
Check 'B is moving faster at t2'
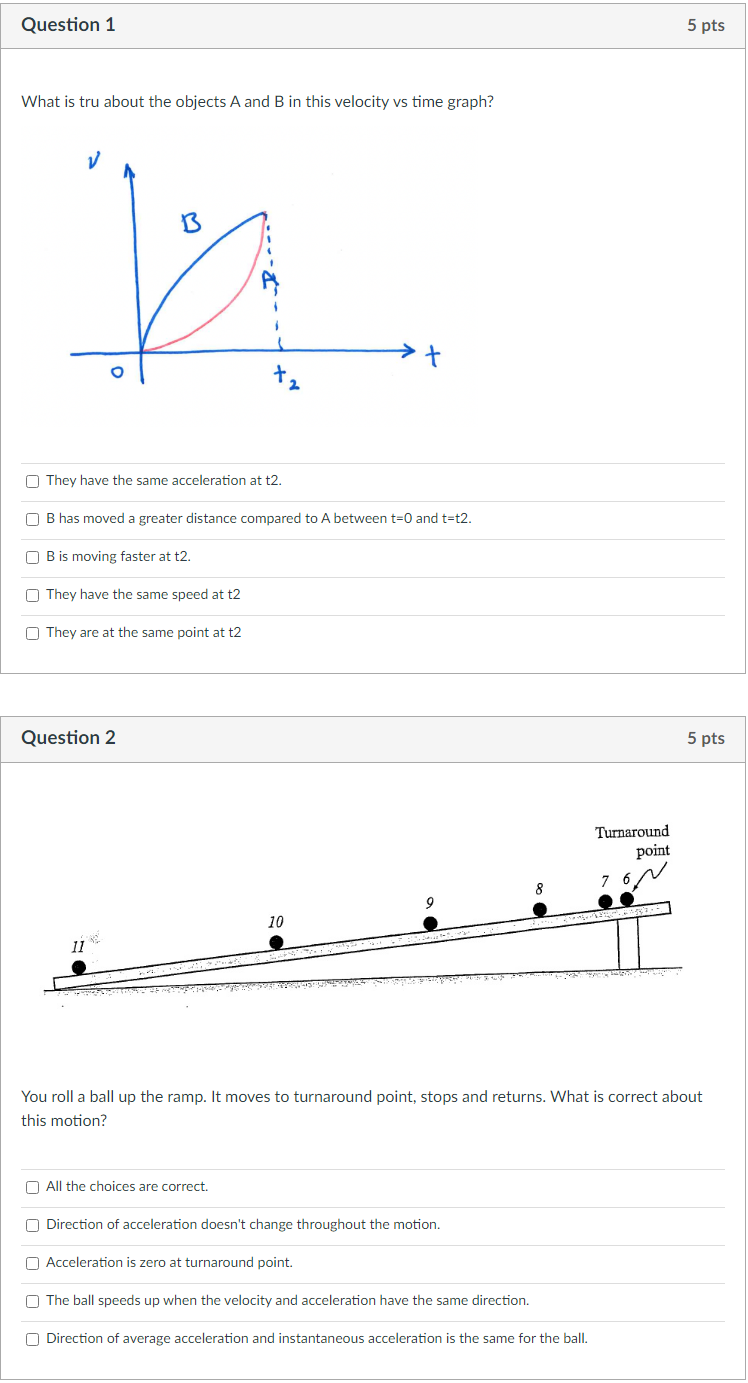tap(32, 557)
